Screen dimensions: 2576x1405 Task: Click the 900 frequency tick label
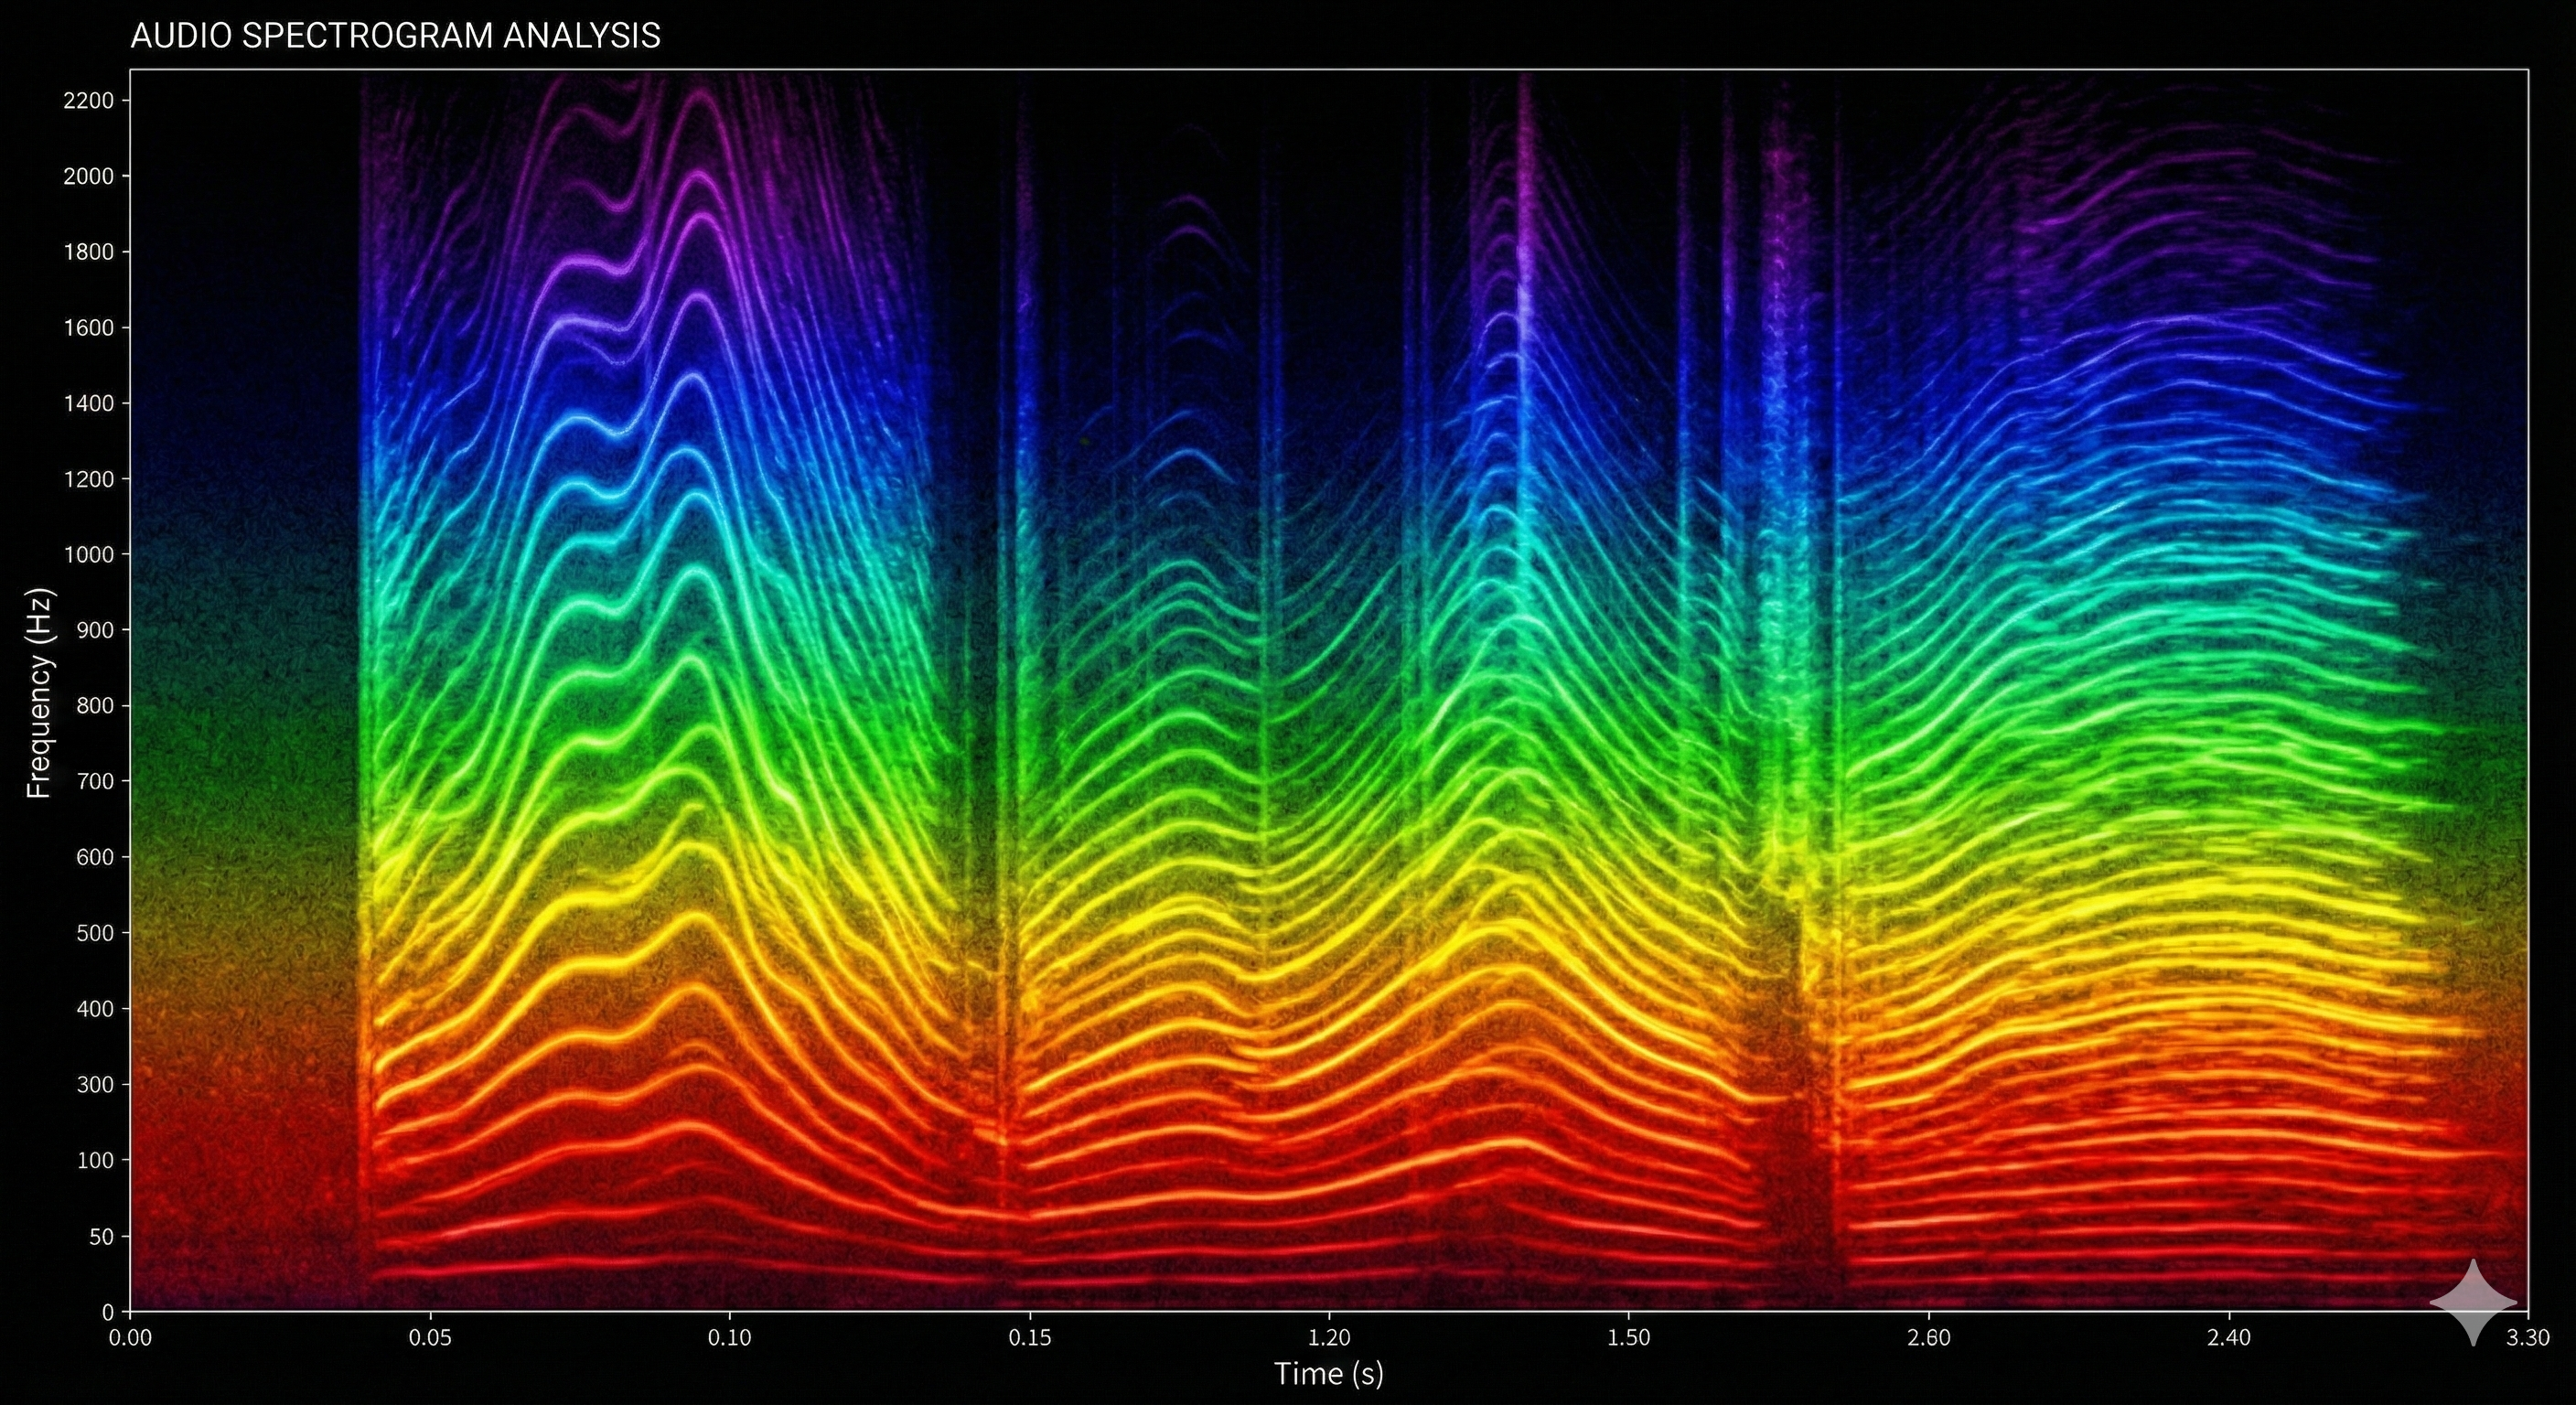[95, 630]
